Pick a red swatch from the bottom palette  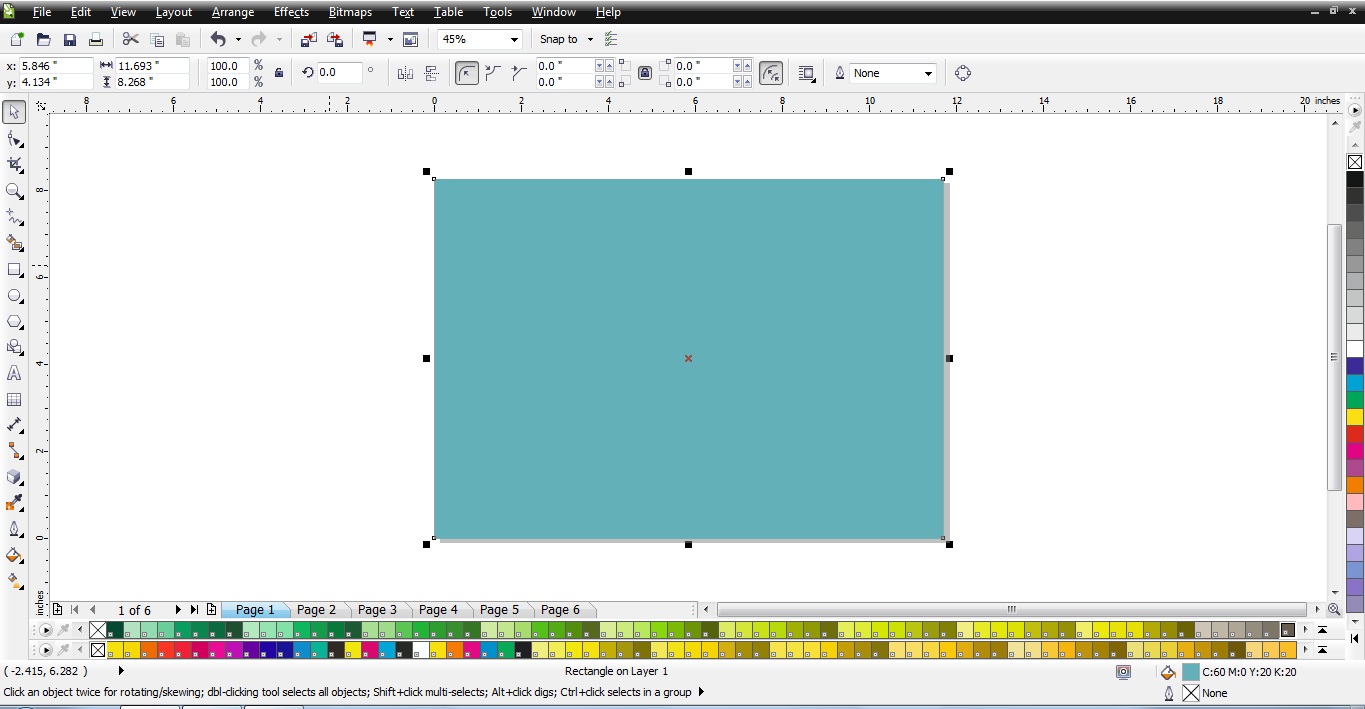pos(175,649)
